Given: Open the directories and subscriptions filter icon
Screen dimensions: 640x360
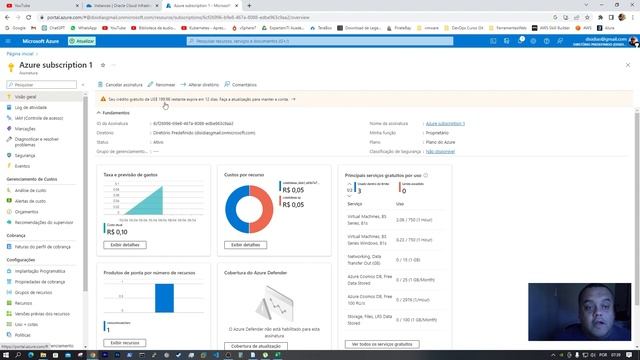Looking at the screenshot, I should click(507, 41).
